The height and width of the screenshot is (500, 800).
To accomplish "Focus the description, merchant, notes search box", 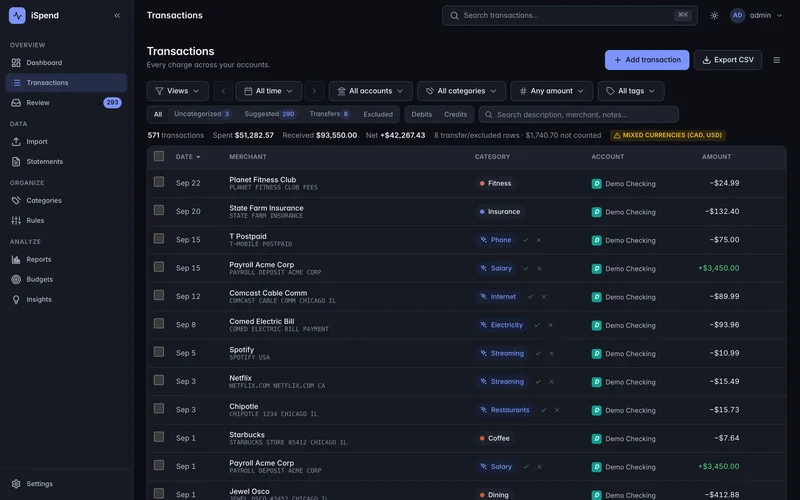I will pos(579,114).
